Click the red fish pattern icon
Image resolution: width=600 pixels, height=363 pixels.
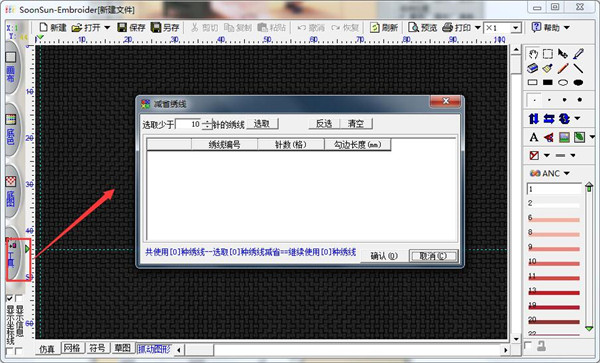tap(549, 137)
